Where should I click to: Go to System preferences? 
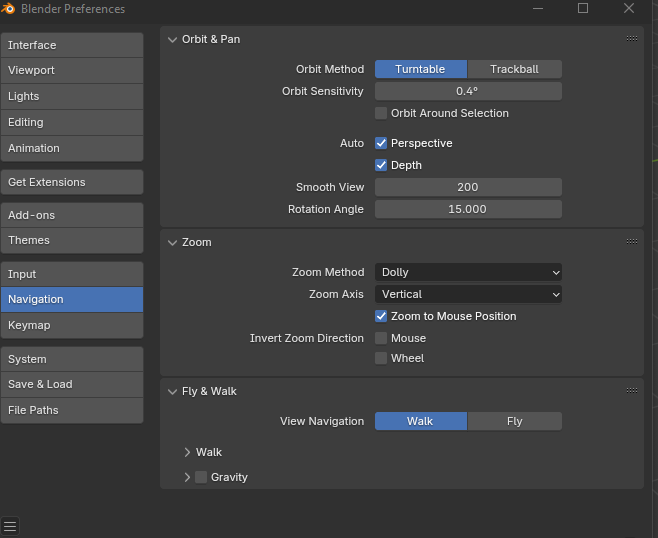(72, 359)
